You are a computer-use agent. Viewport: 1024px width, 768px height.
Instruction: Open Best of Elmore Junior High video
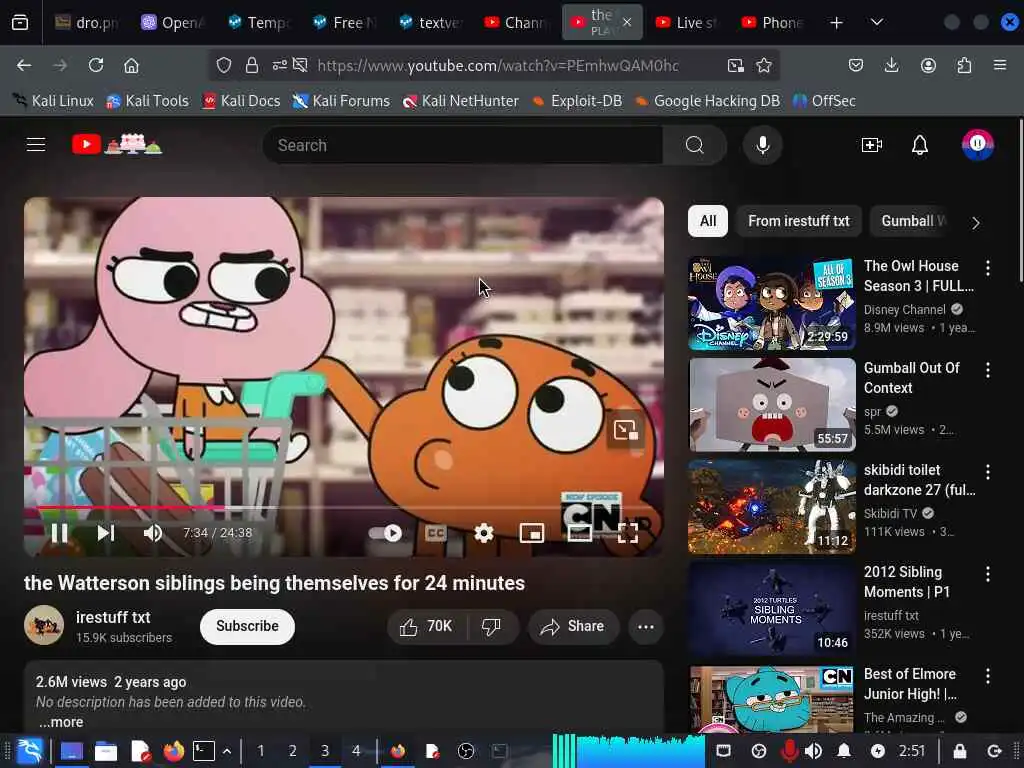[x=772, y=699]
